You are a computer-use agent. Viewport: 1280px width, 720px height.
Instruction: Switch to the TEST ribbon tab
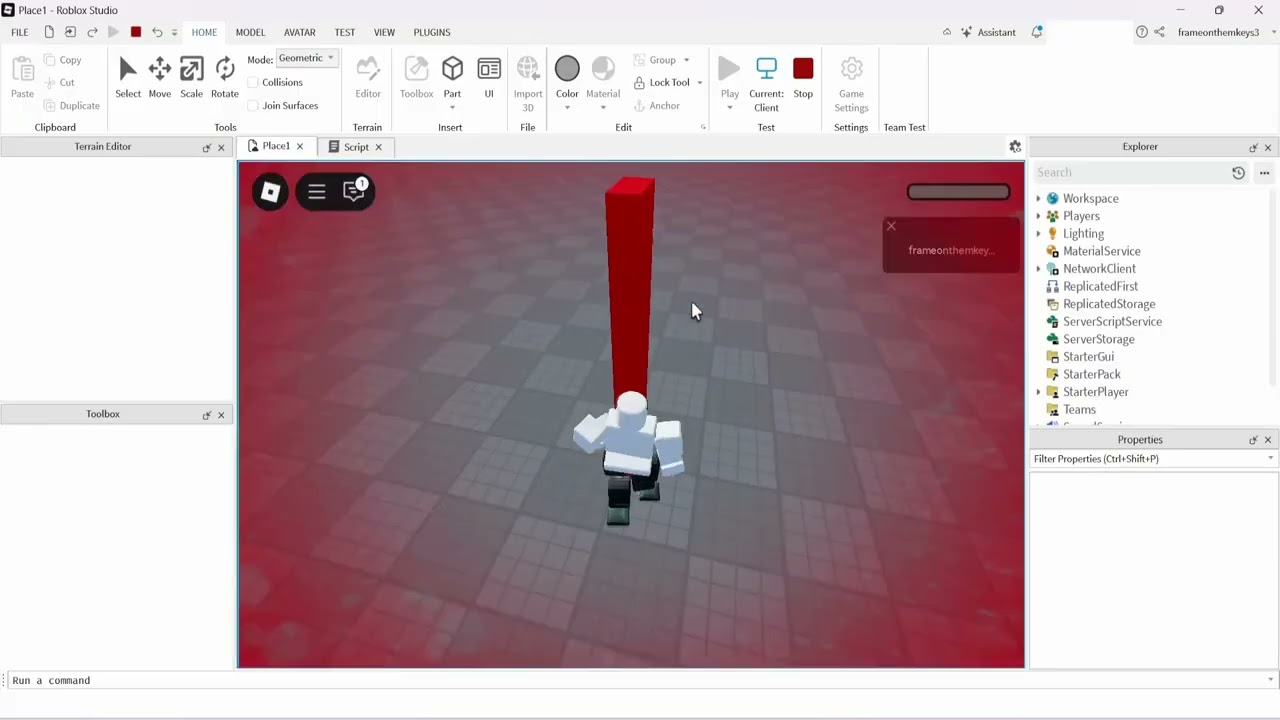pyautogui.click(x=345, y=32)
